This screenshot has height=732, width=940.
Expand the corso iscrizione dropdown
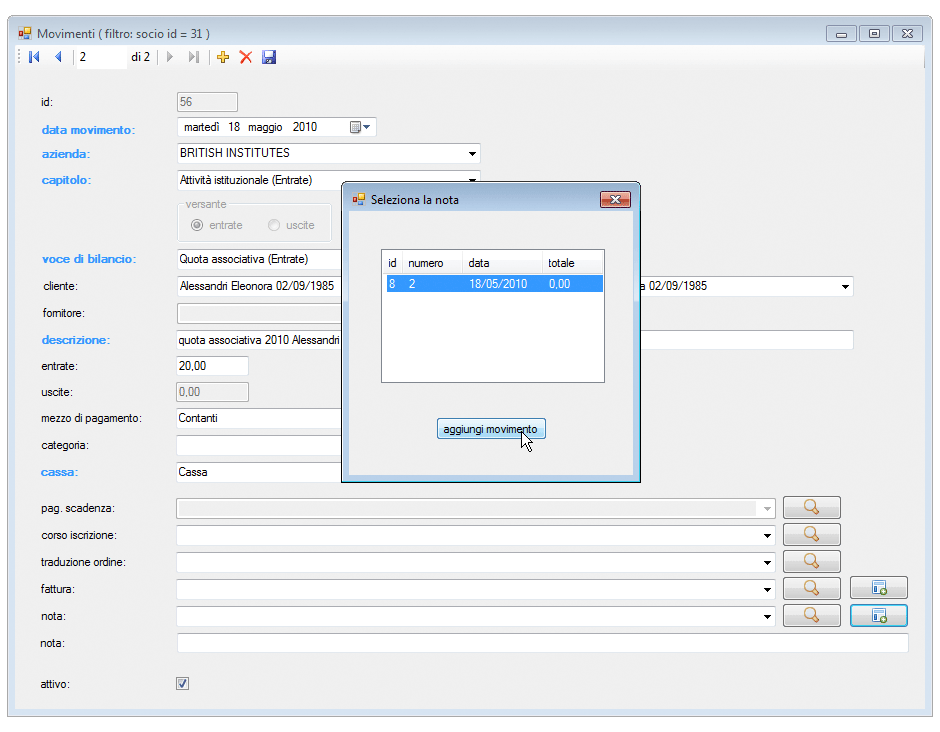(767, 535)
